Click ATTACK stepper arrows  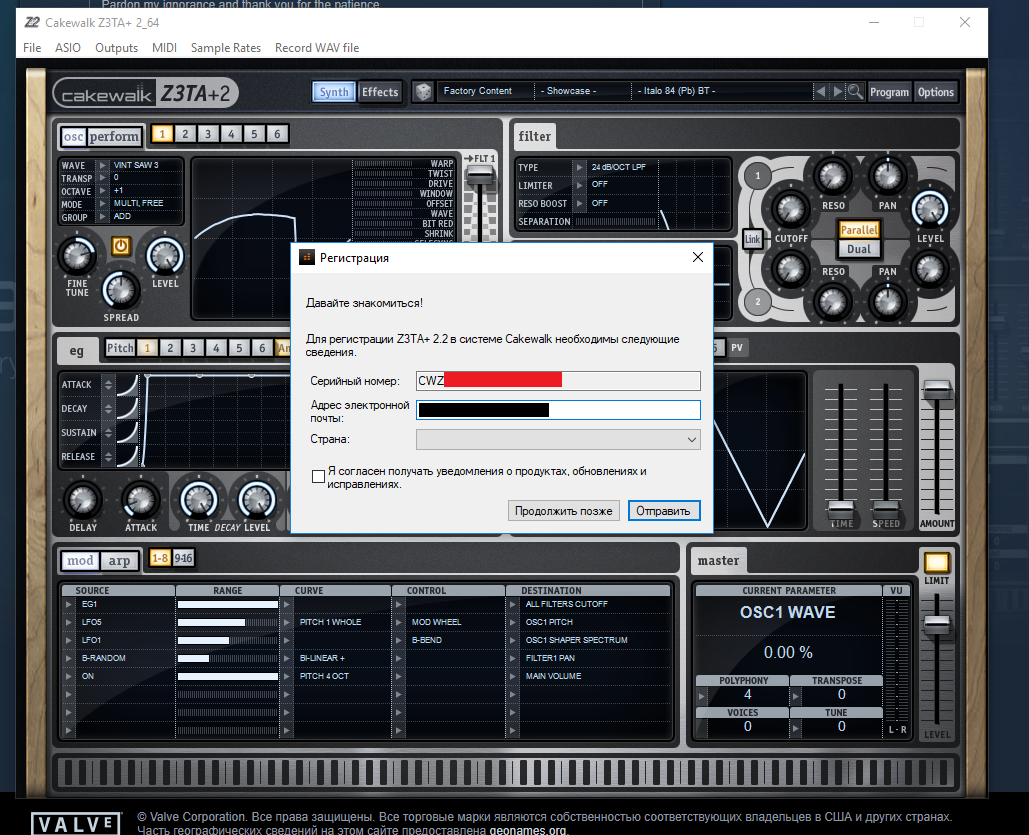coord(108,385)
